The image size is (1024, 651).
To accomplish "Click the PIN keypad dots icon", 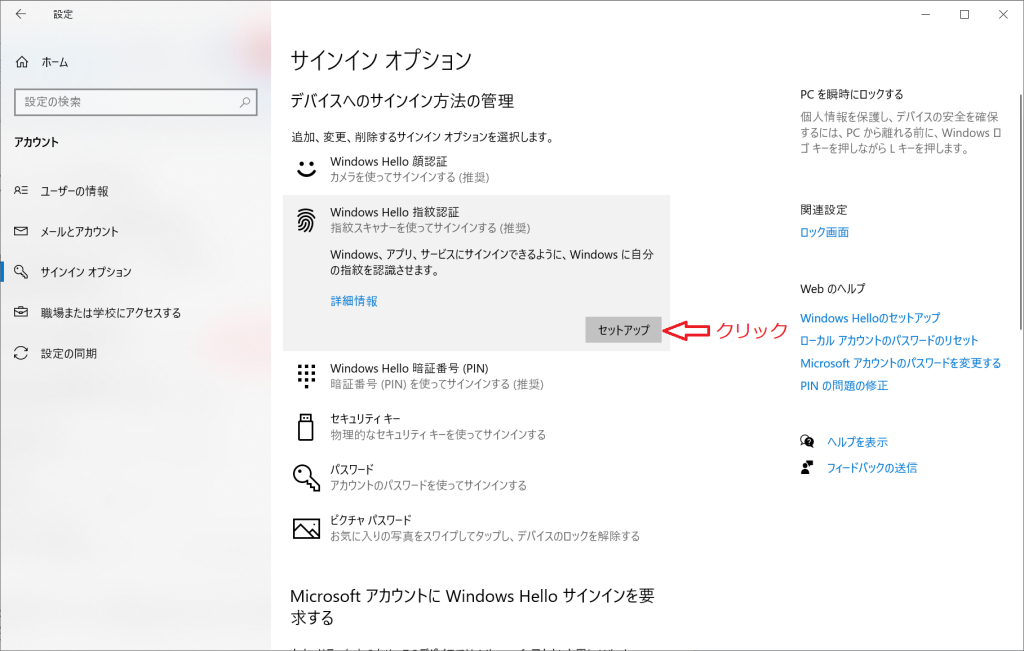I will (x=306, y=376).
